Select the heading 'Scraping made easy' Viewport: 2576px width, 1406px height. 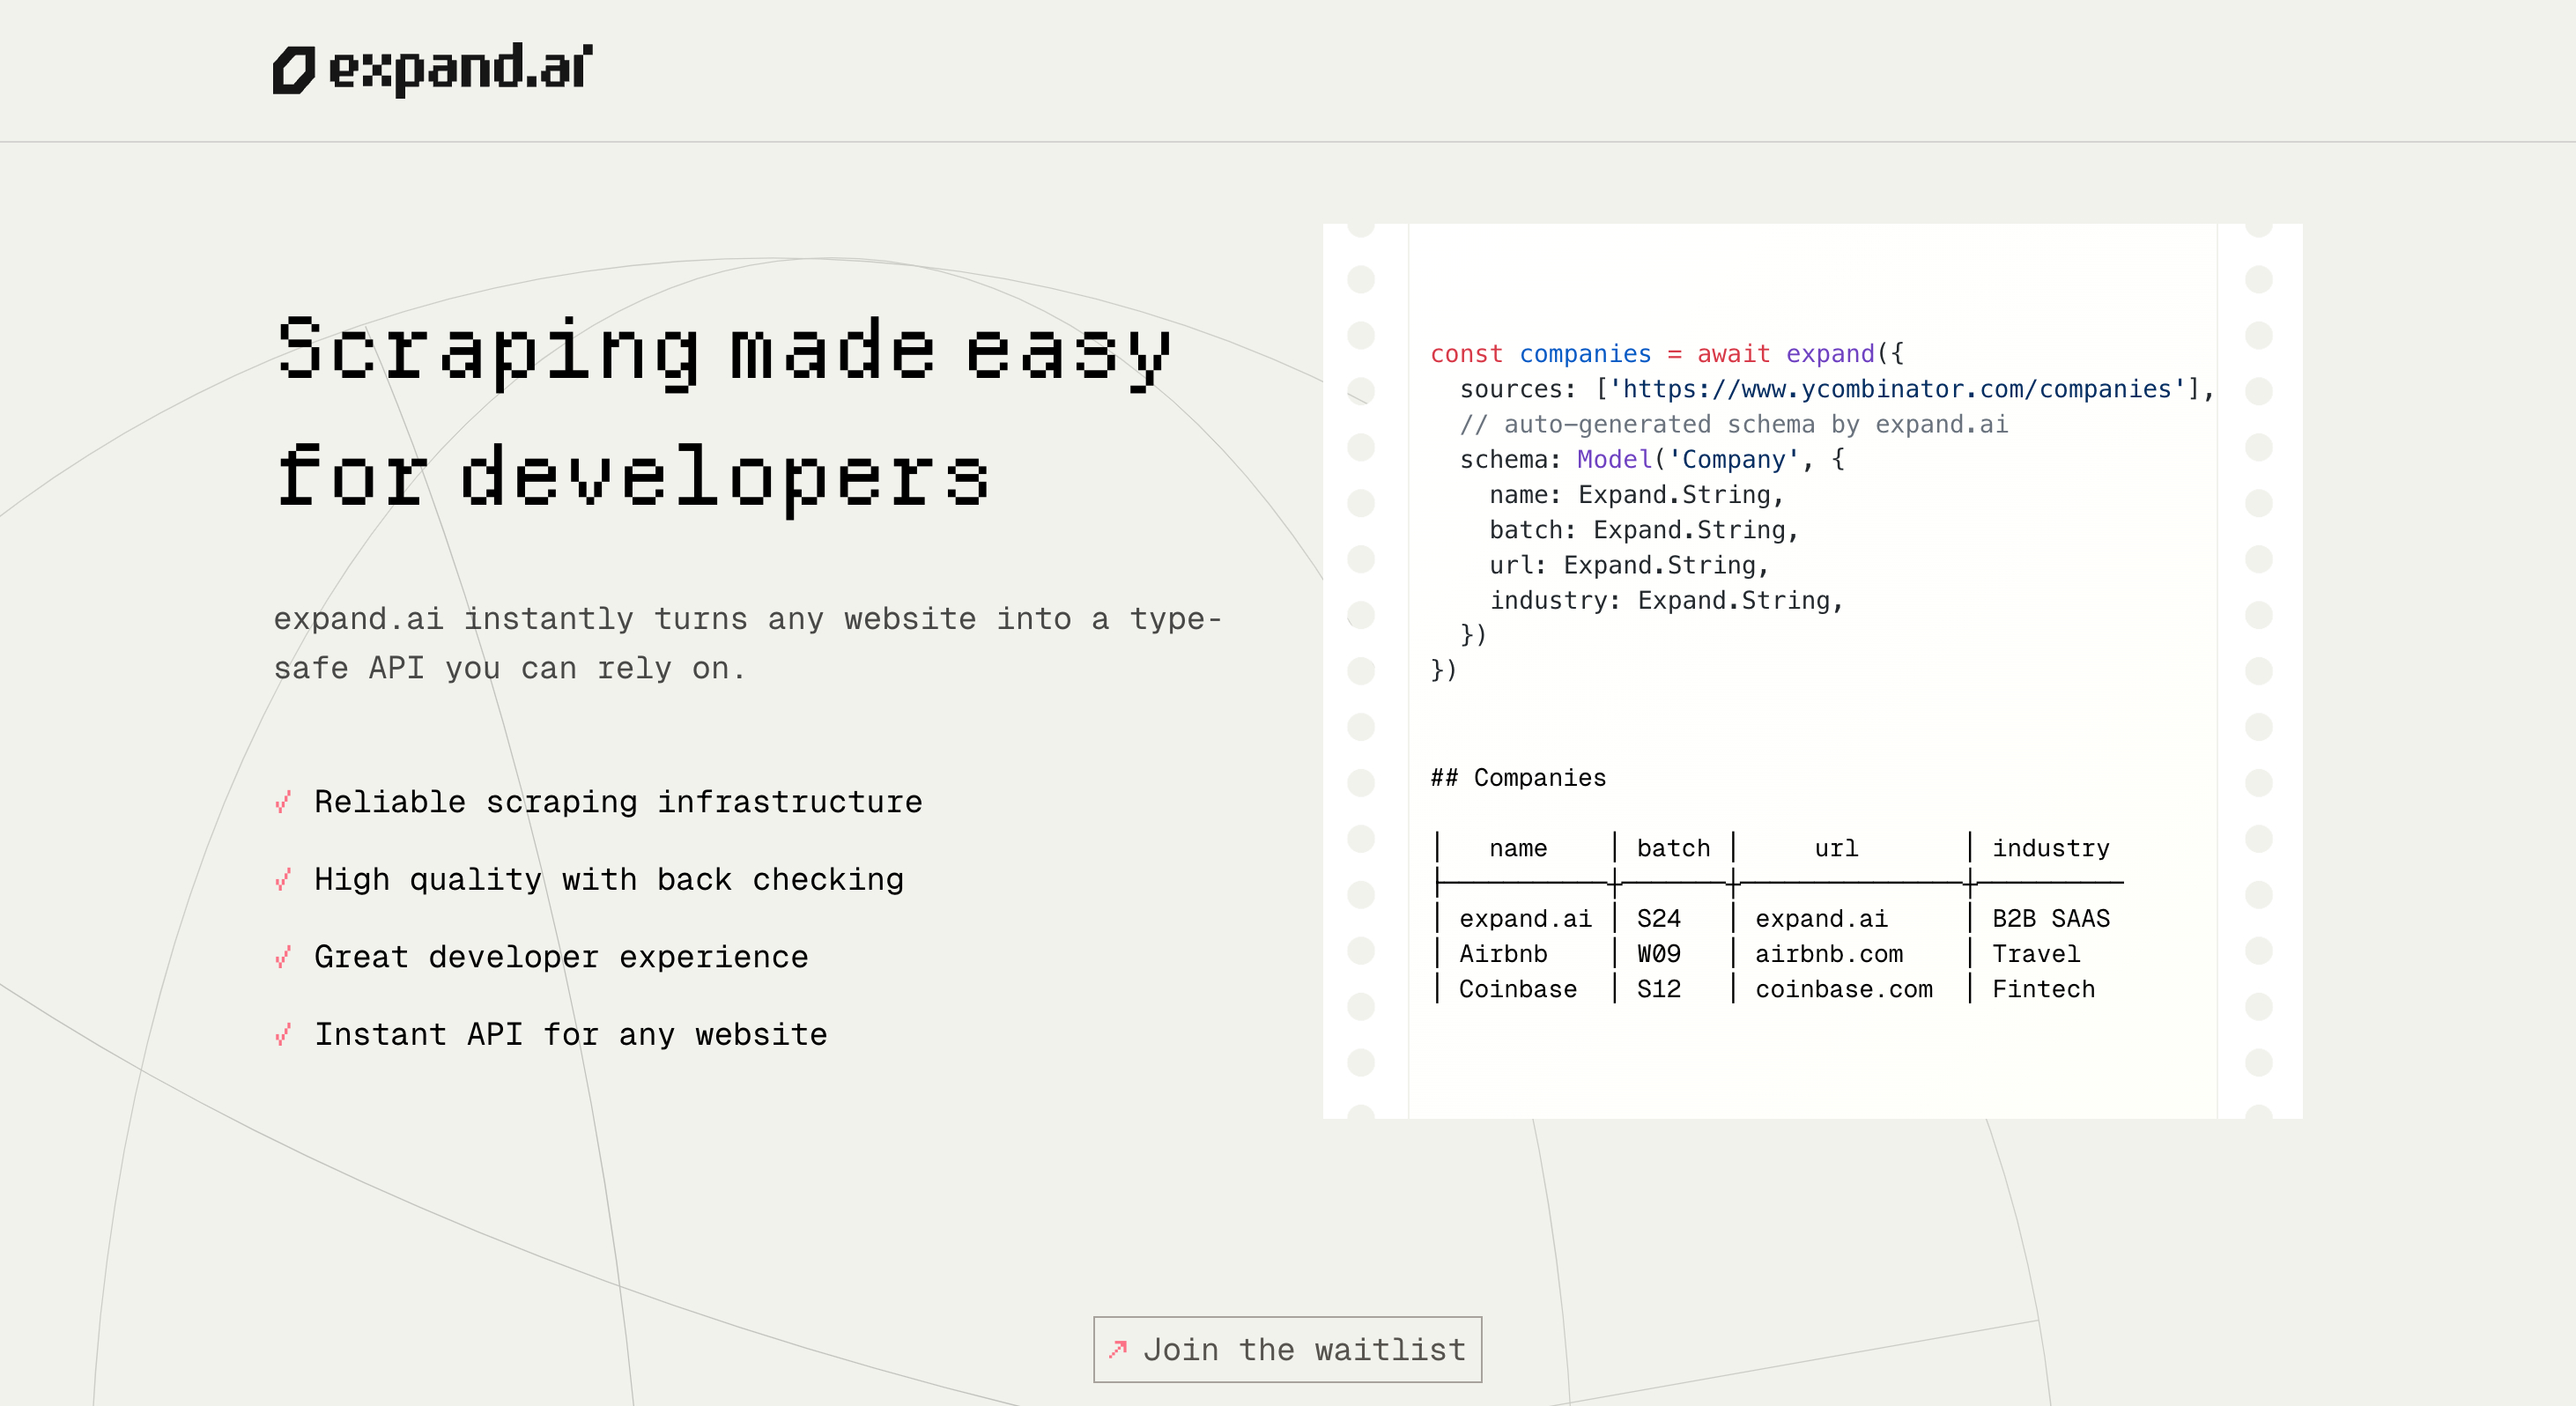tap(723, 352)
